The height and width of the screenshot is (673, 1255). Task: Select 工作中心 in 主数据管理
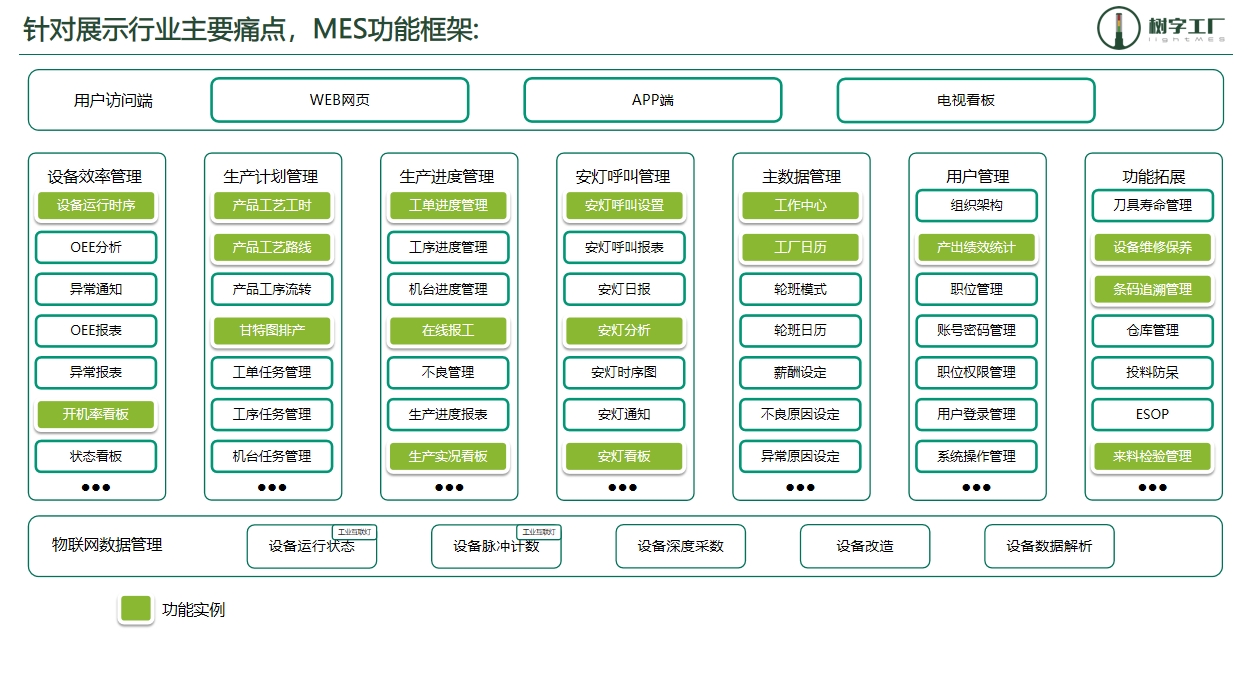click(x=800, y=206)
